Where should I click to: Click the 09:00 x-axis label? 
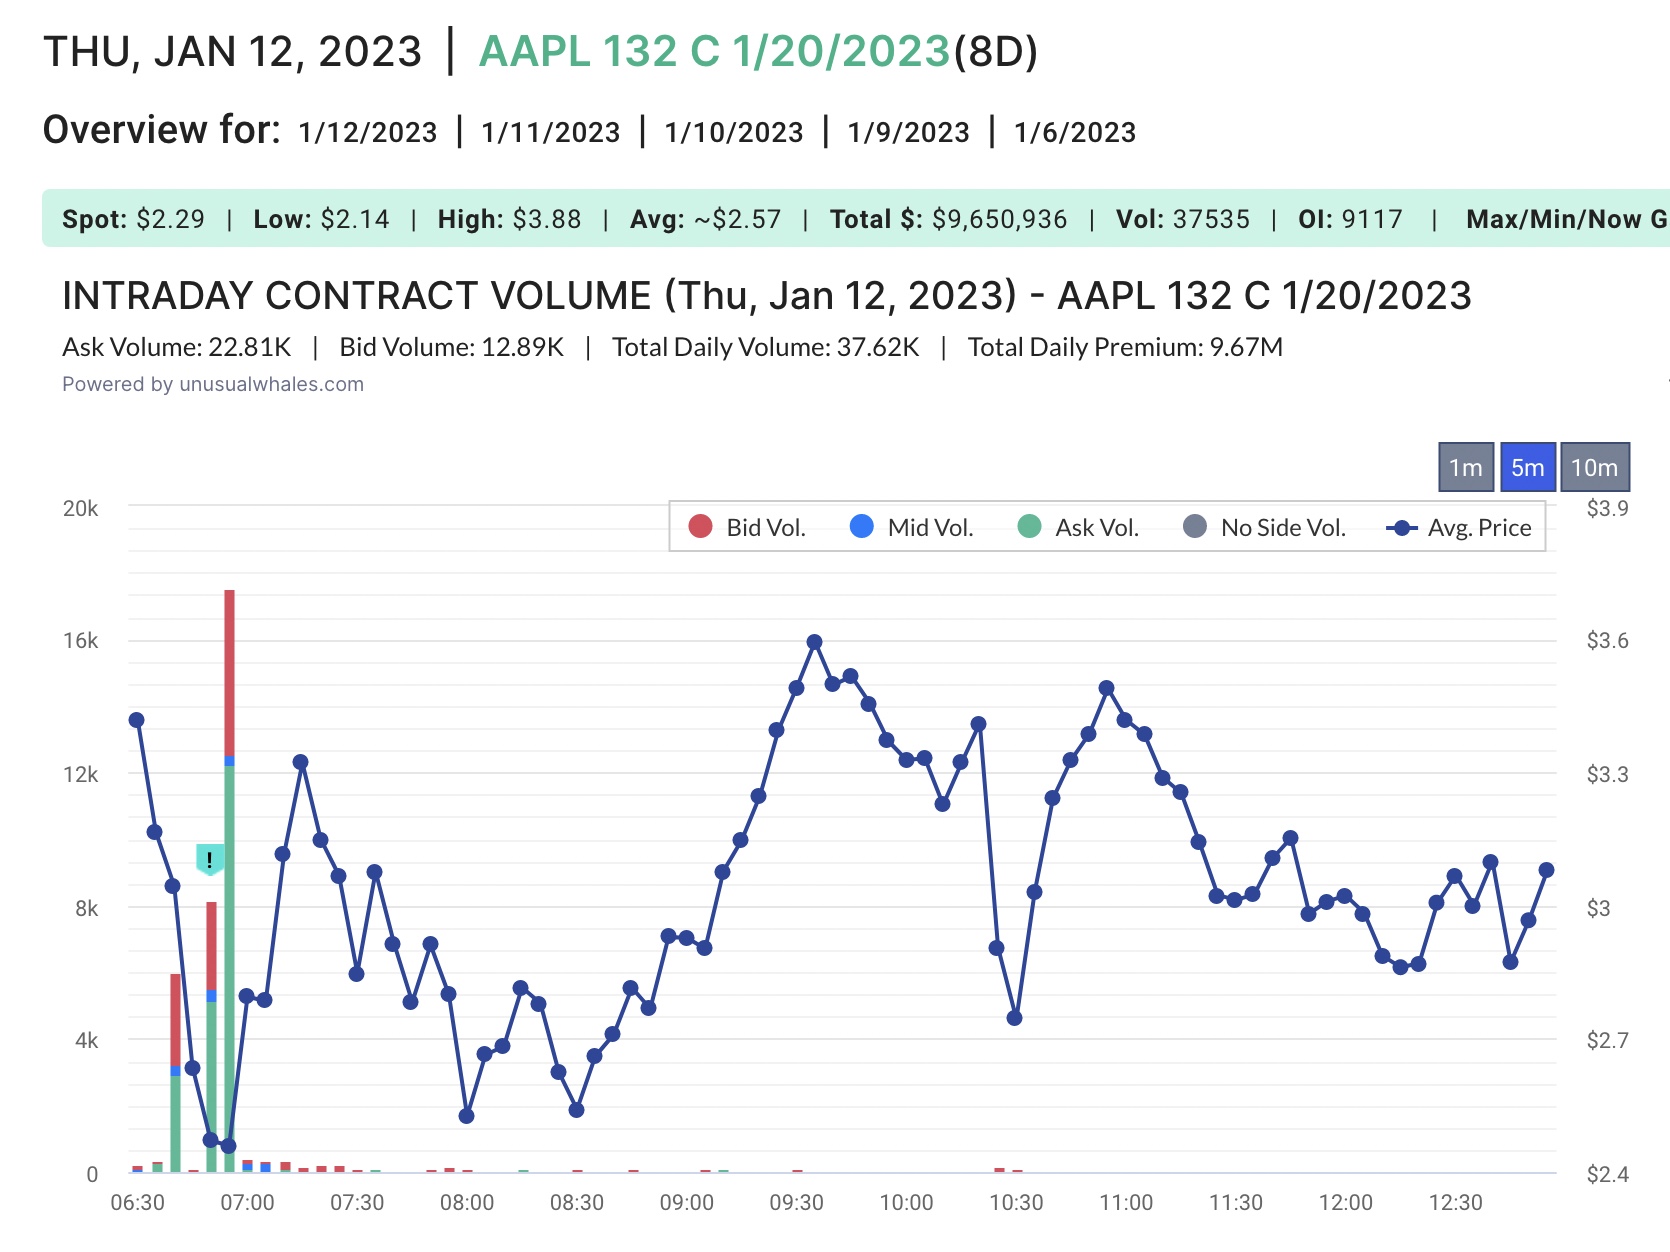coord(687,1202)
